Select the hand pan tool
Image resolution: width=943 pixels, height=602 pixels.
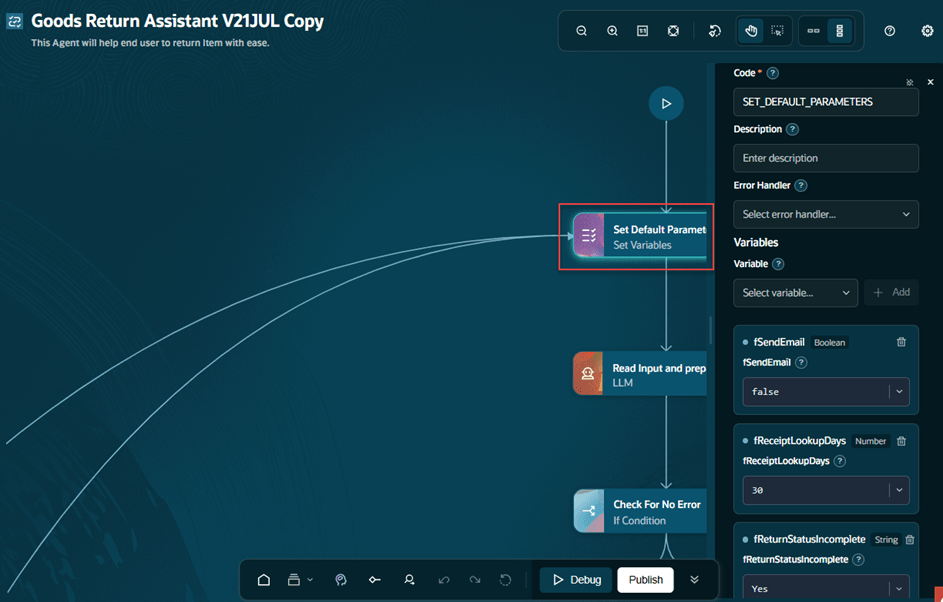coord(751,31)
